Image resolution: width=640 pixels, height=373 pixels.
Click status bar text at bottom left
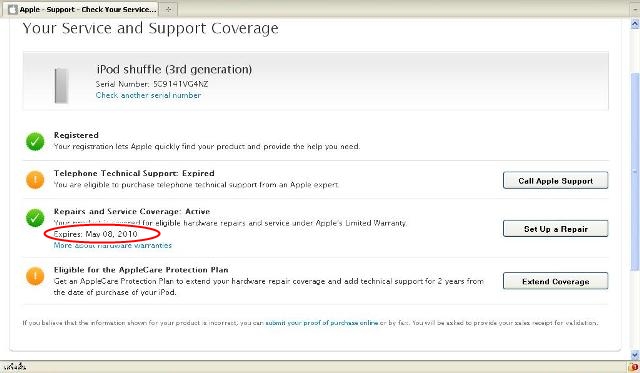[16, 367]
